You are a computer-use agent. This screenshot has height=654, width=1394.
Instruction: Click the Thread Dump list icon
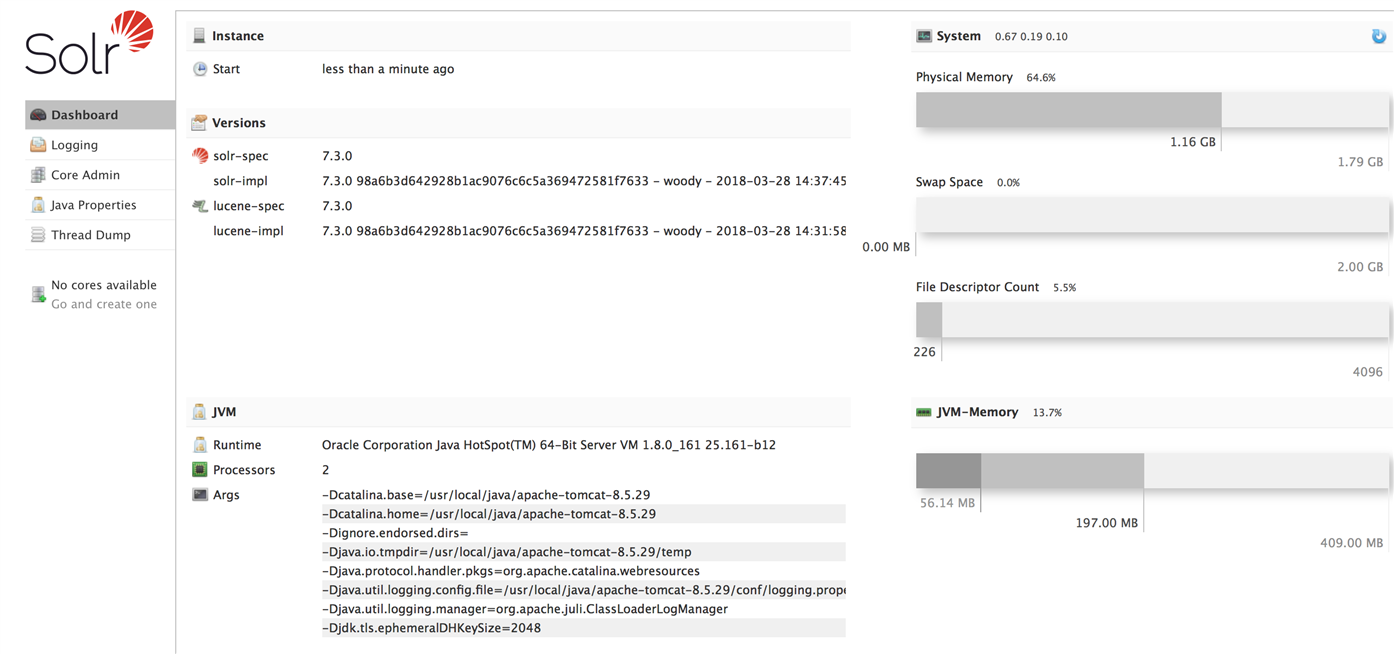38,235
